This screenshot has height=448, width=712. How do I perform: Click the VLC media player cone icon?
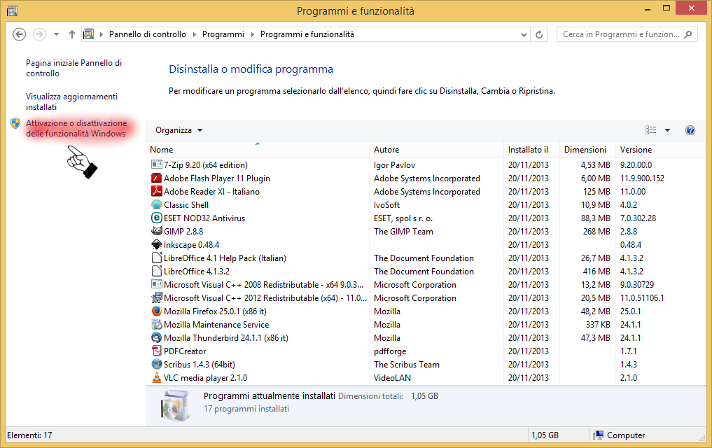click(157, 377)
